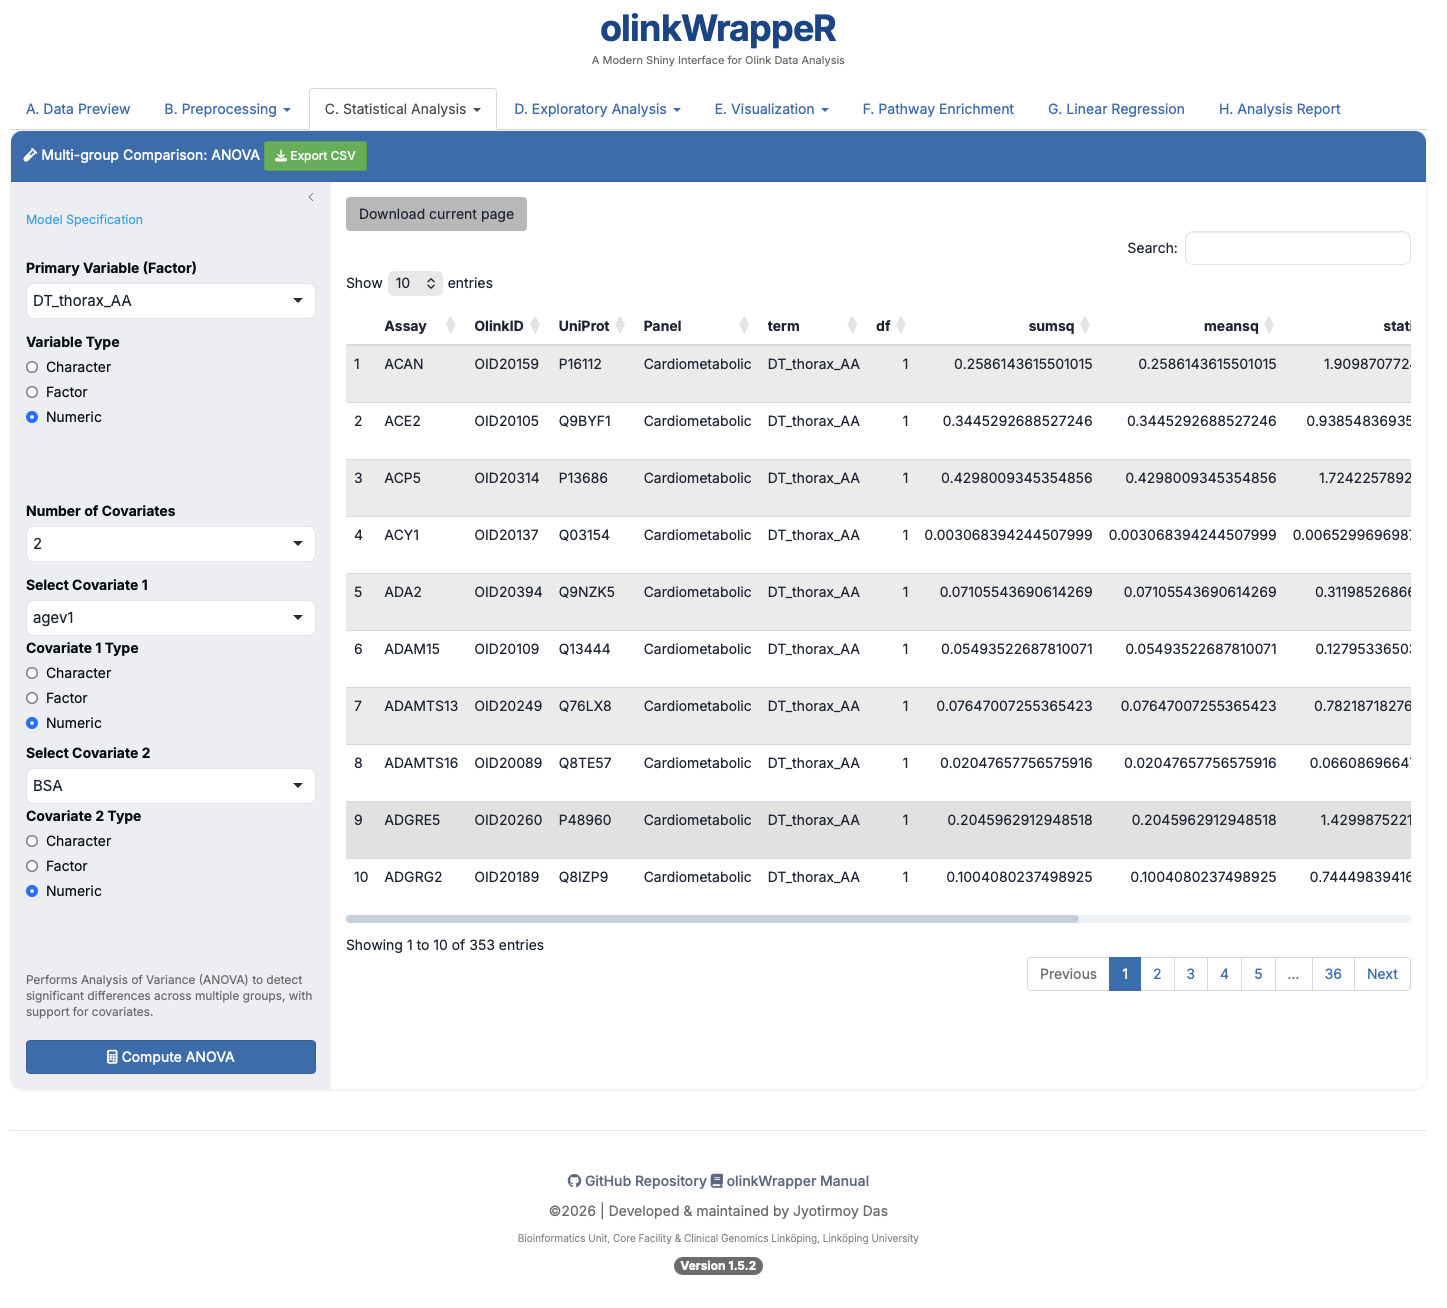This screenshot has width=1447, height=1308.
Task: Click the horizontal table scrollbar
Action: pyautogui.click(x=712, y=918)
